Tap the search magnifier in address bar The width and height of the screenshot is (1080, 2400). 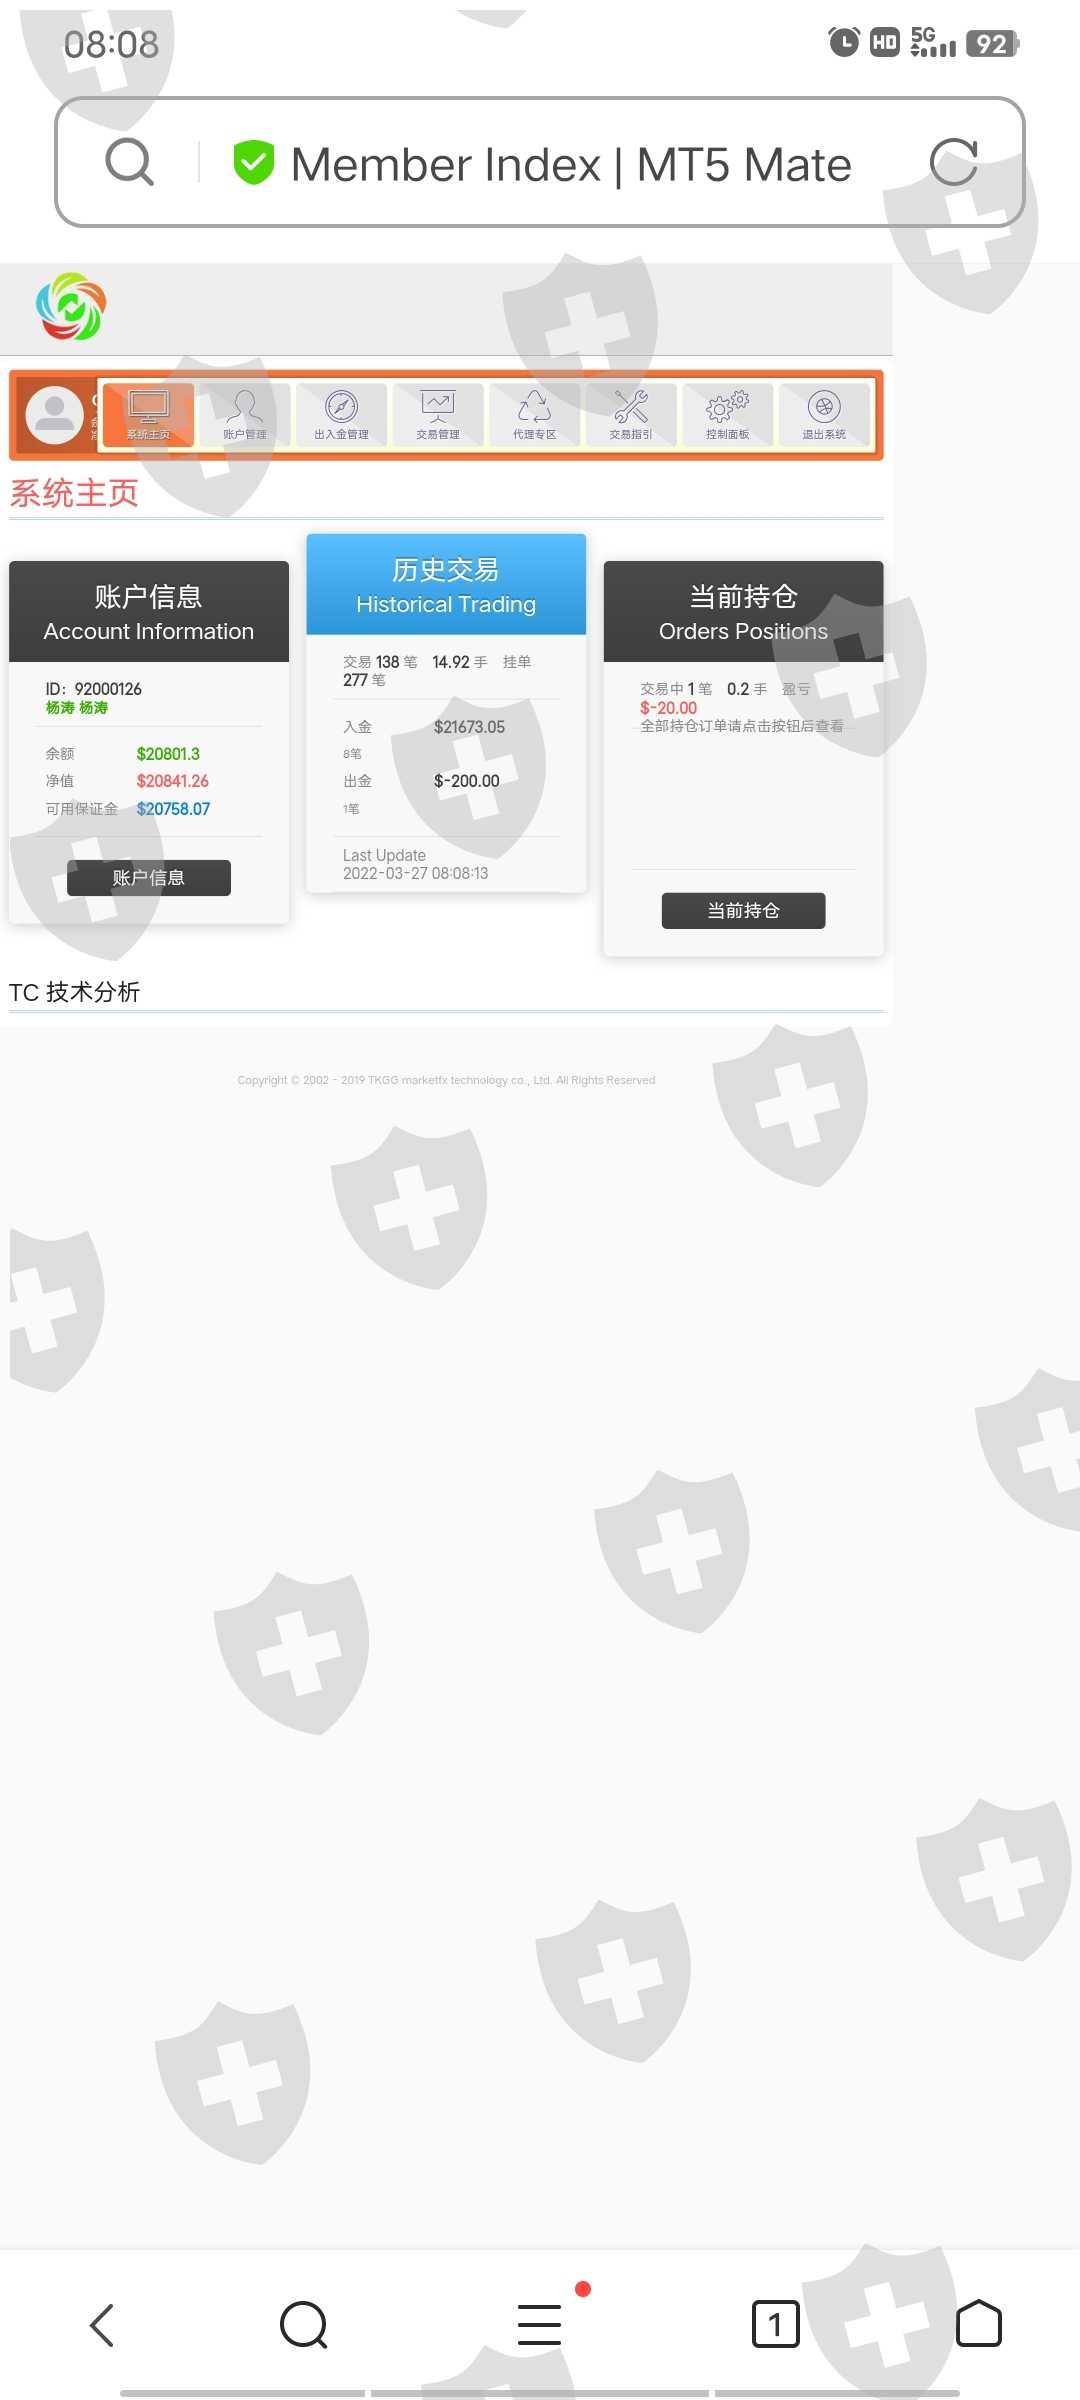[130, 162]
